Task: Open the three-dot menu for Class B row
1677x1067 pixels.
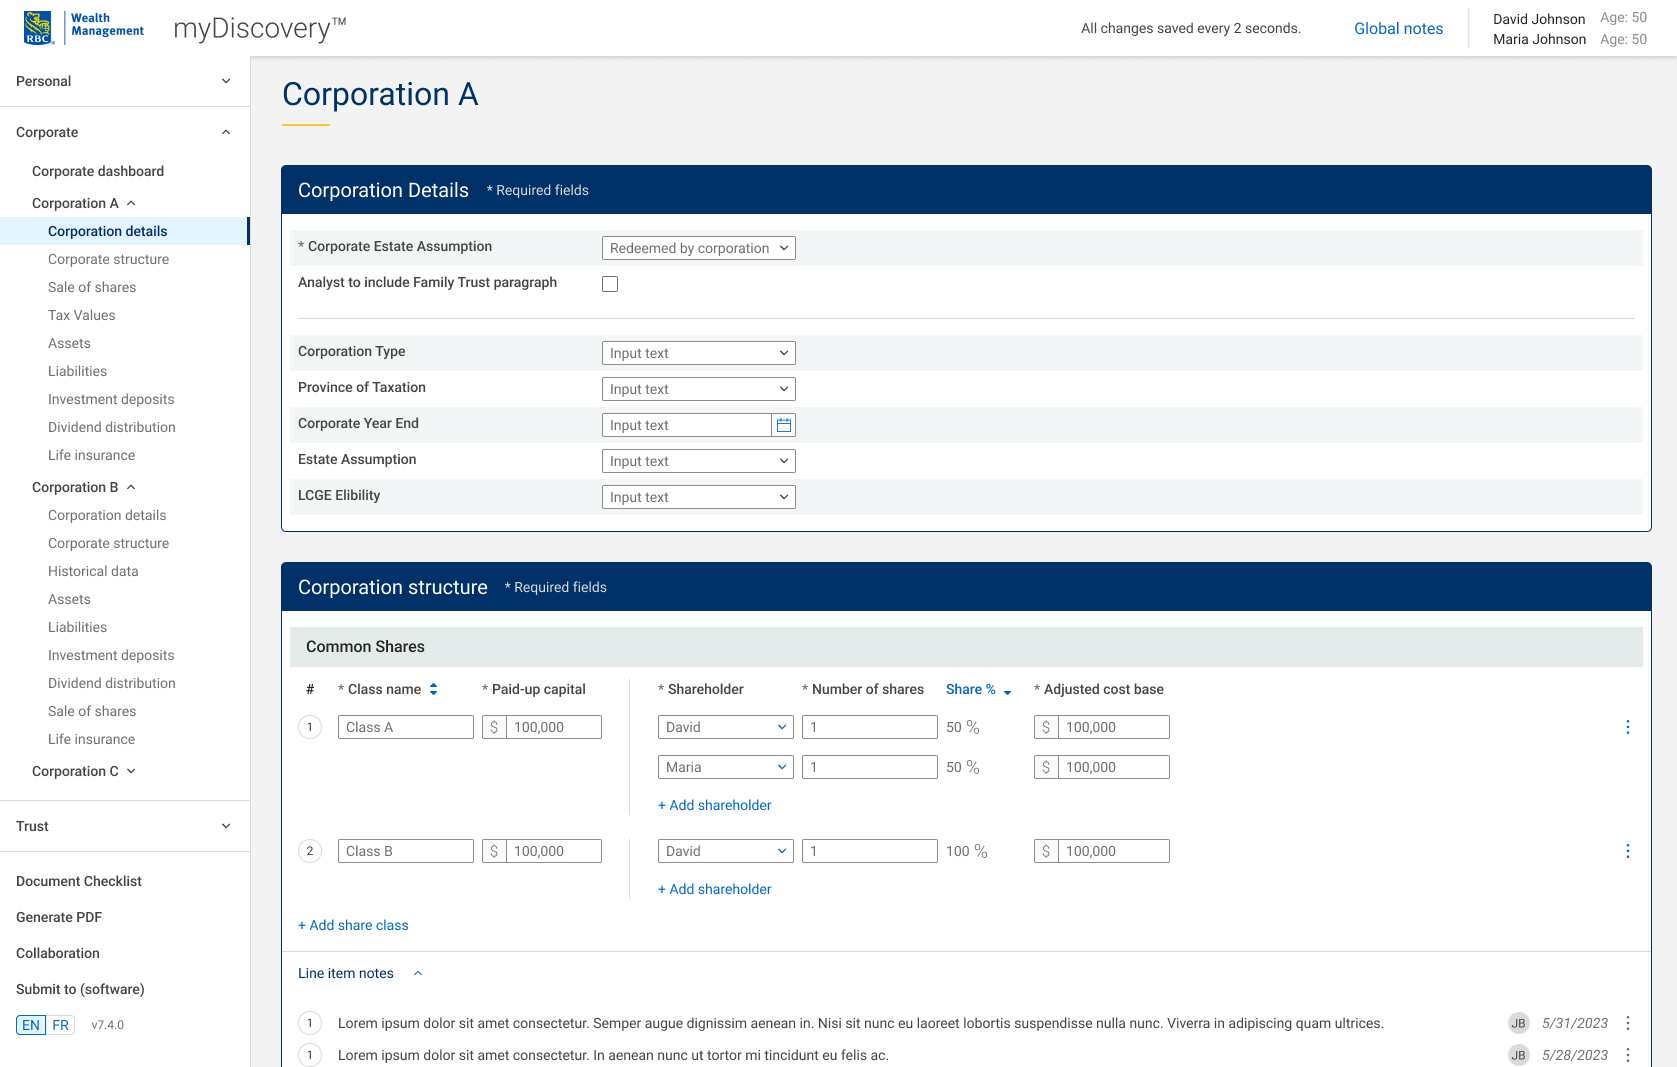Action: pos(1628,851)
